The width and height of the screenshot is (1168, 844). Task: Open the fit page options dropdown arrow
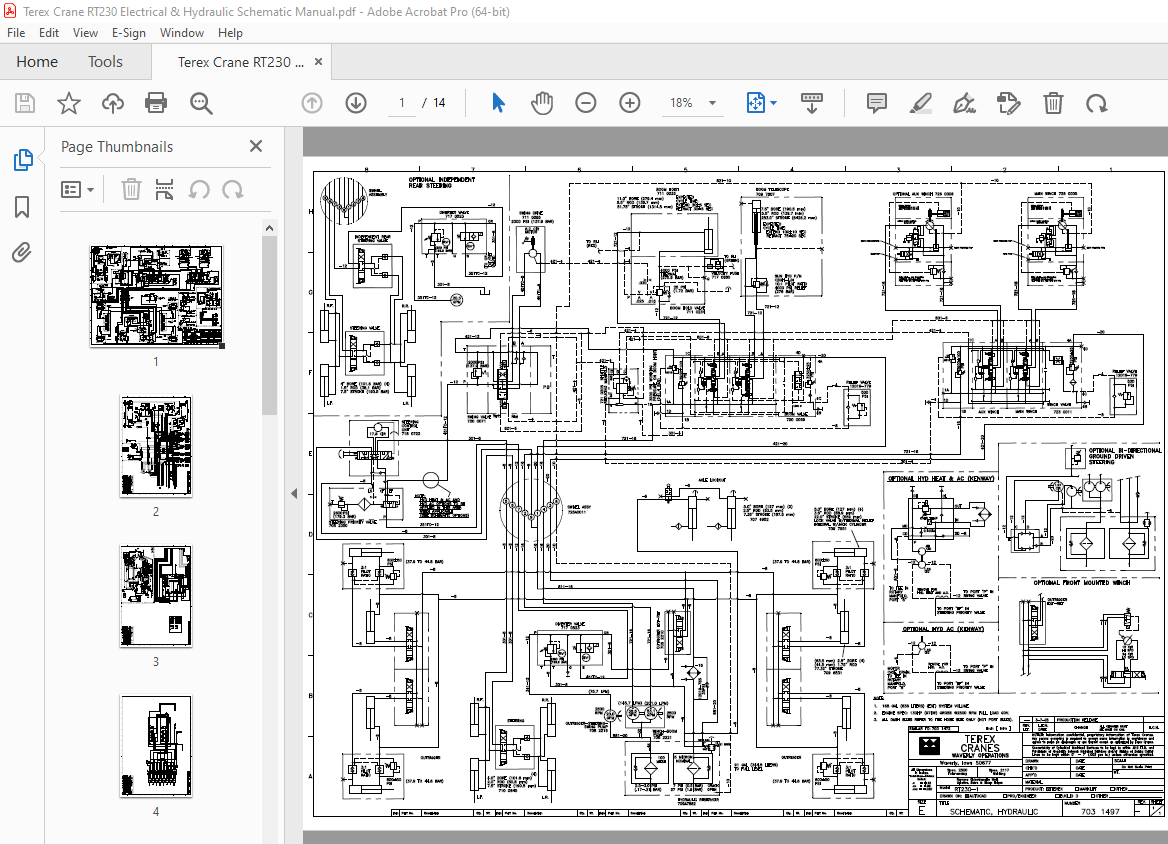(x=773, y=103)
